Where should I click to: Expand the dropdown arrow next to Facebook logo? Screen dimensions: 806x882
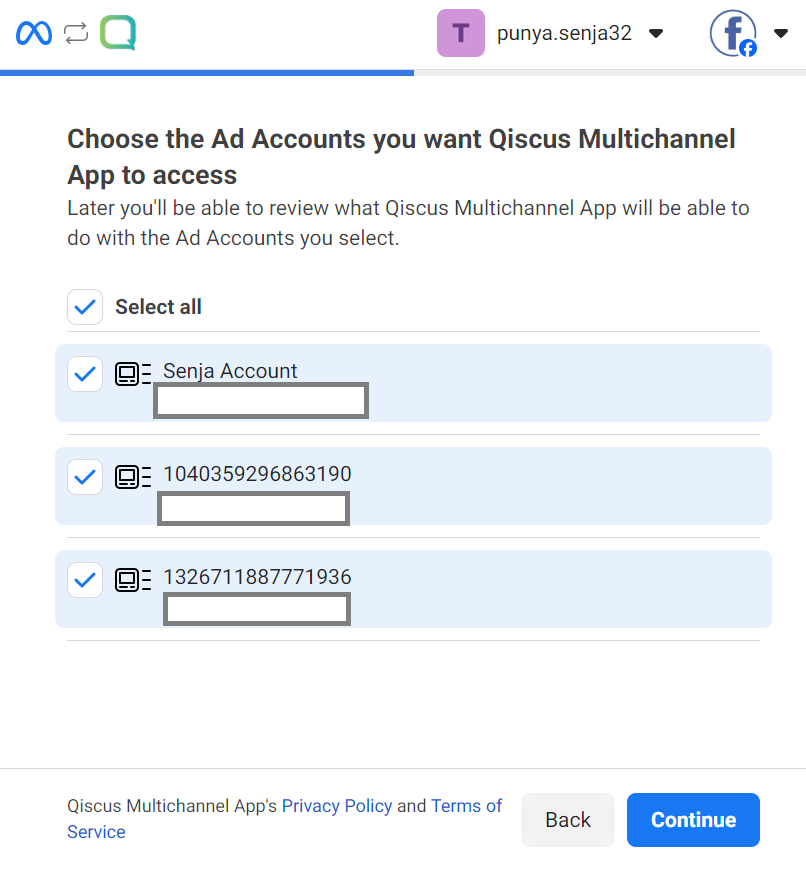point(781,33)
